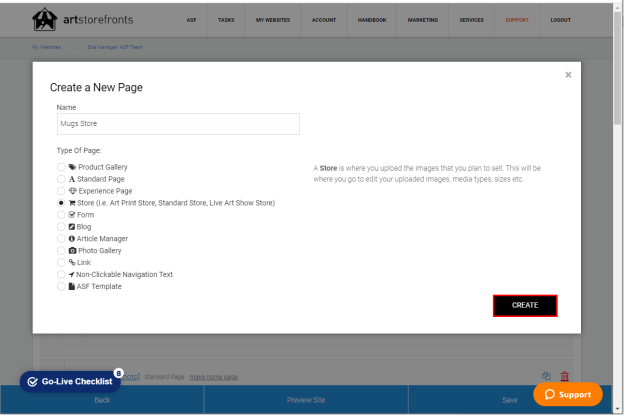The height and width of the screenshot is (415, 624).
Task: Open the Support menu item
Action: 517,20
